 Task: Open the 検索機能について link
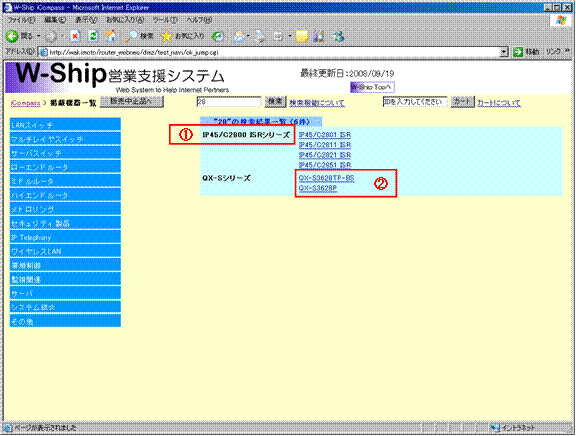click(317, 103)
